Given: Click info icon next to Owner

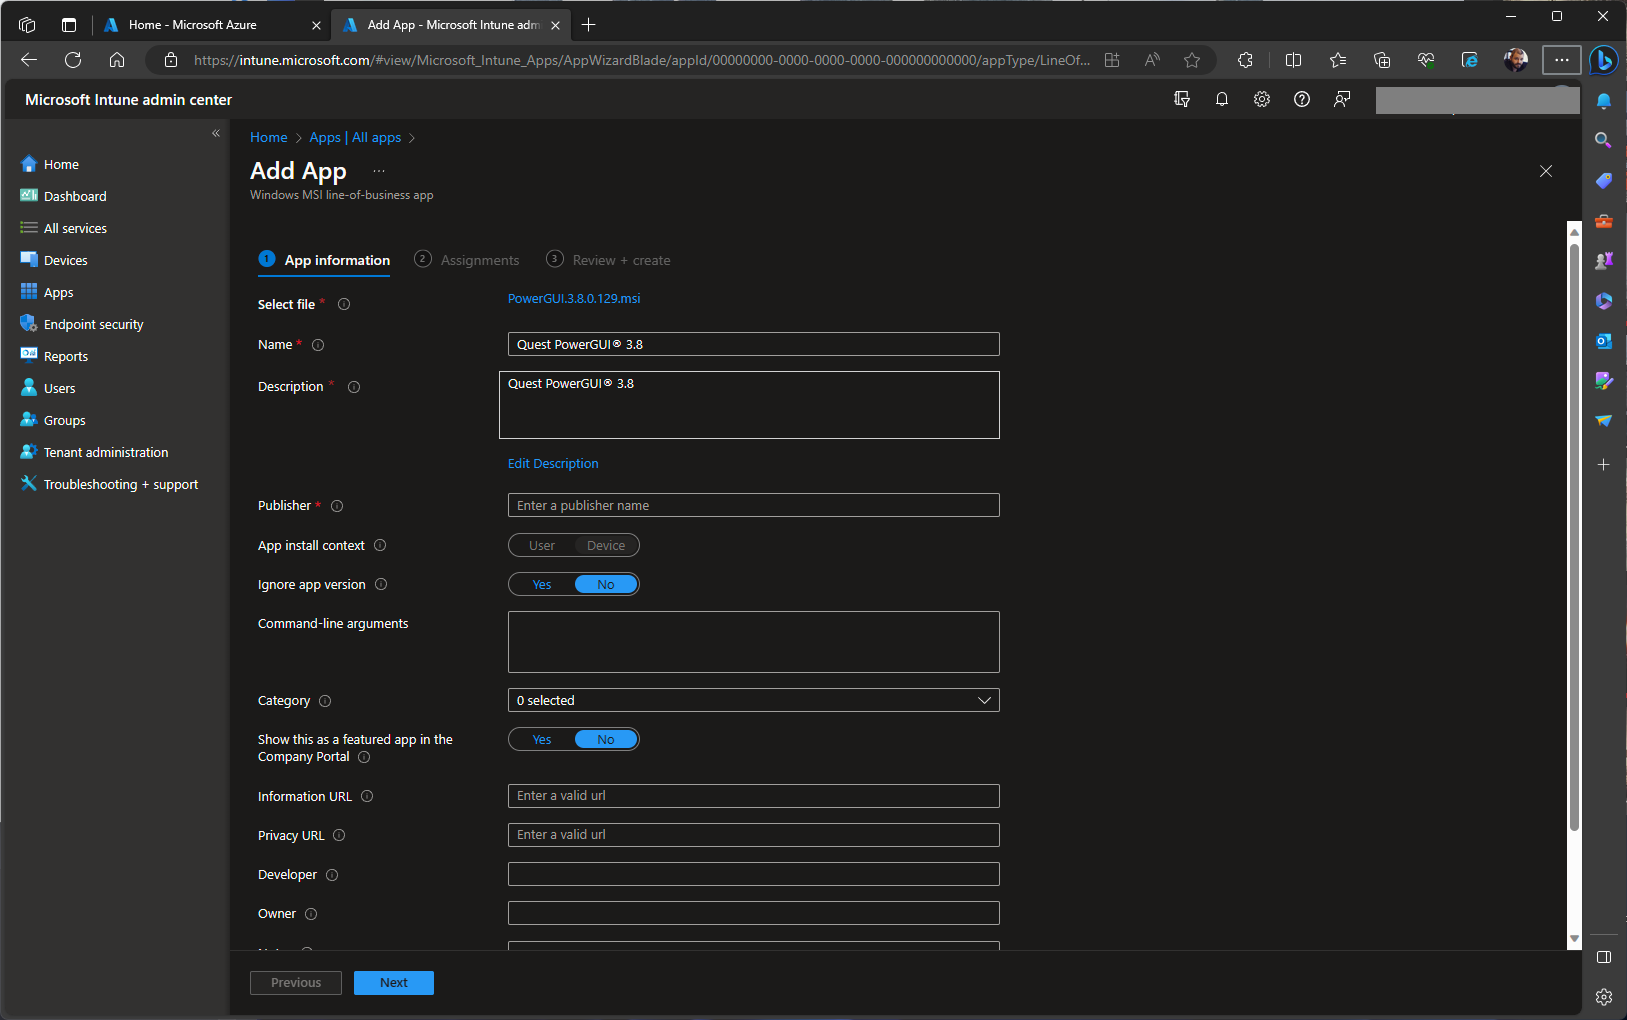Looking at the screenshot, I should click(x=311, y=914).
